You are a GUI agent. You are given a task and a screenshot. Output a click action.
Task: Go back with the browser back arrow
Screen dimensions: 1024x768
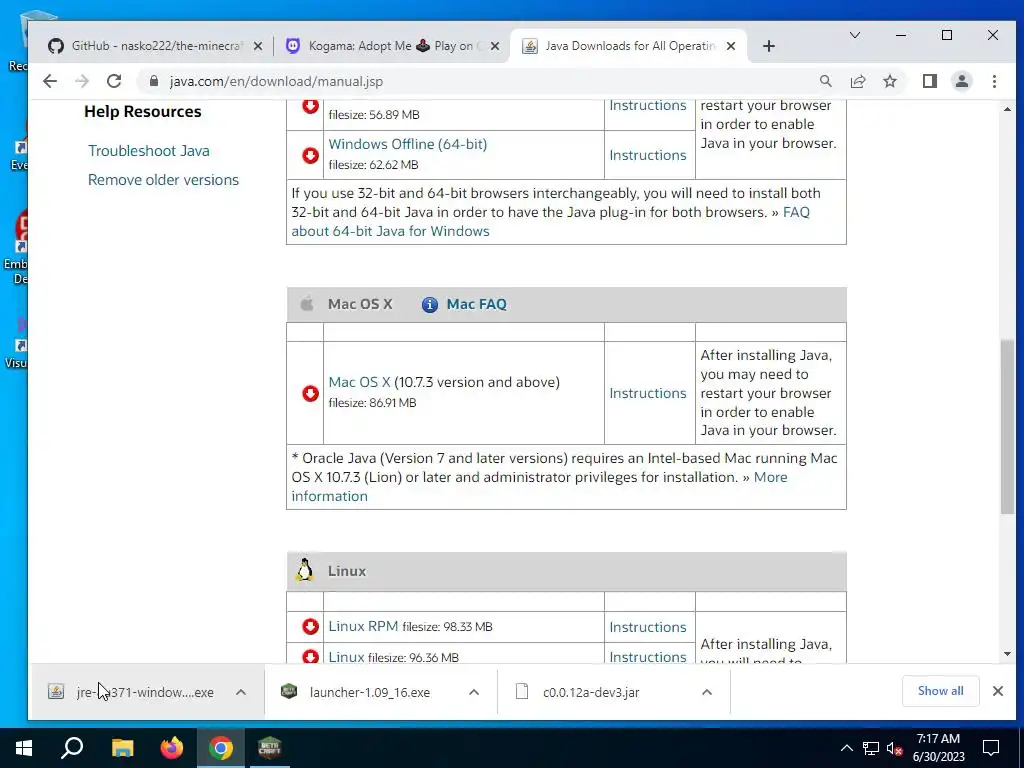50,81
